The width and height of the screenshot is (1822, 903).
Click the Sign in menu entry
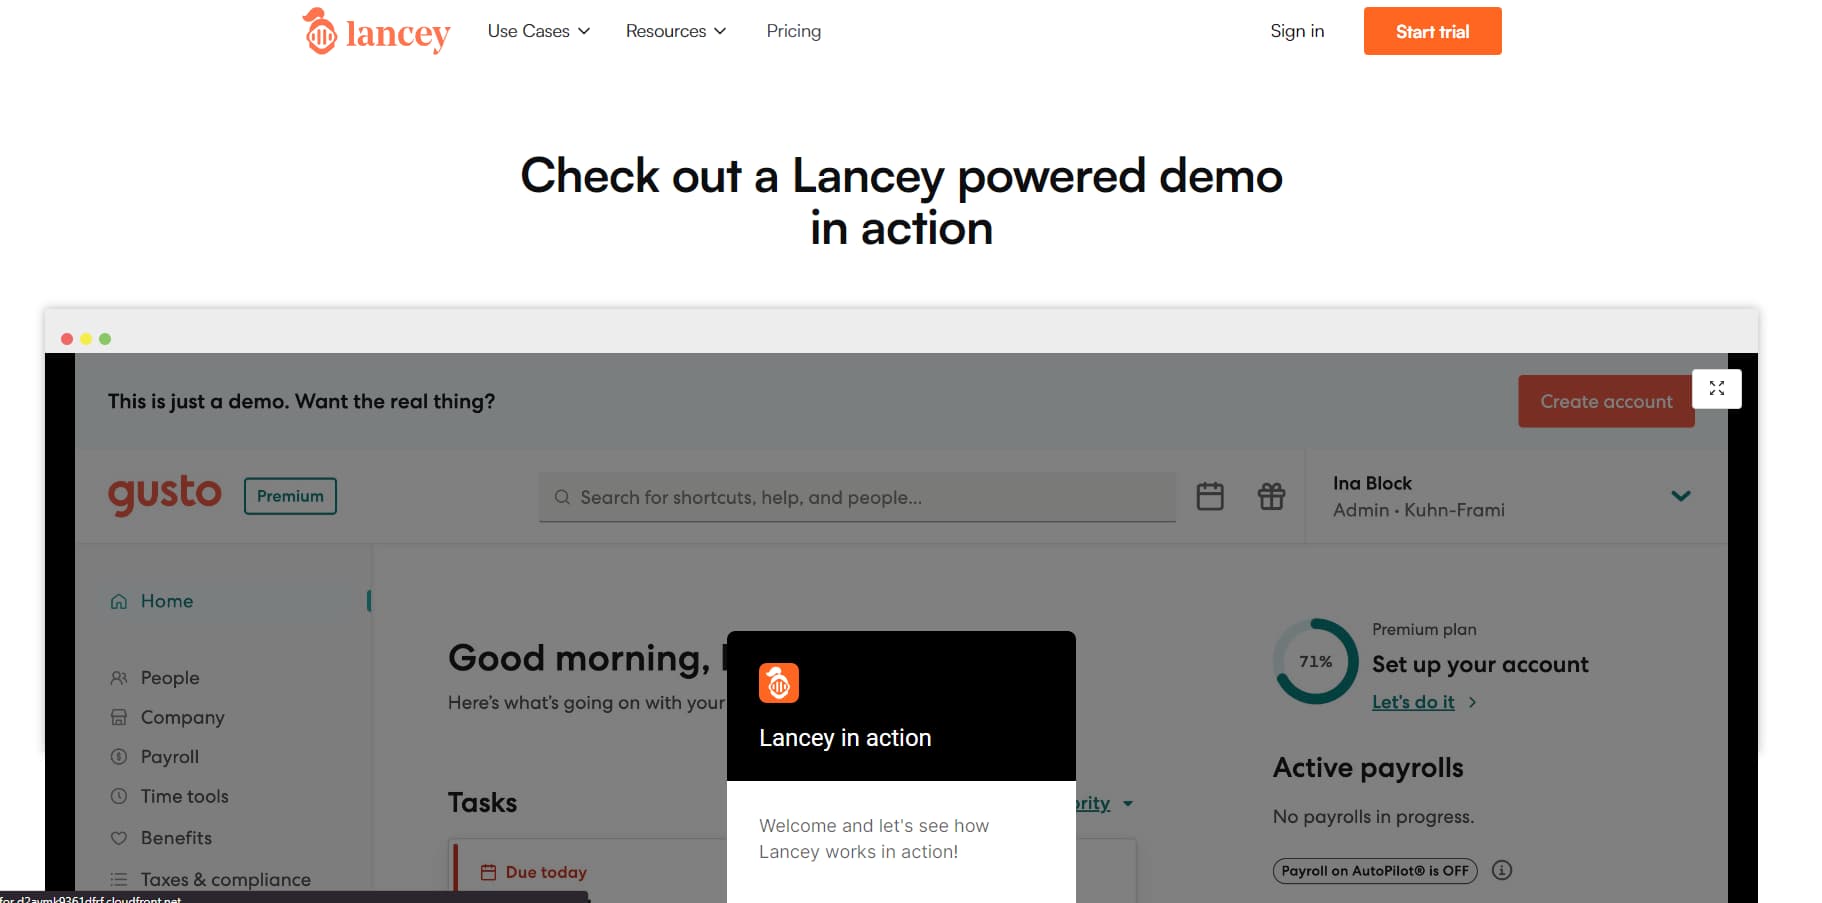click(x=1296, y=31)
